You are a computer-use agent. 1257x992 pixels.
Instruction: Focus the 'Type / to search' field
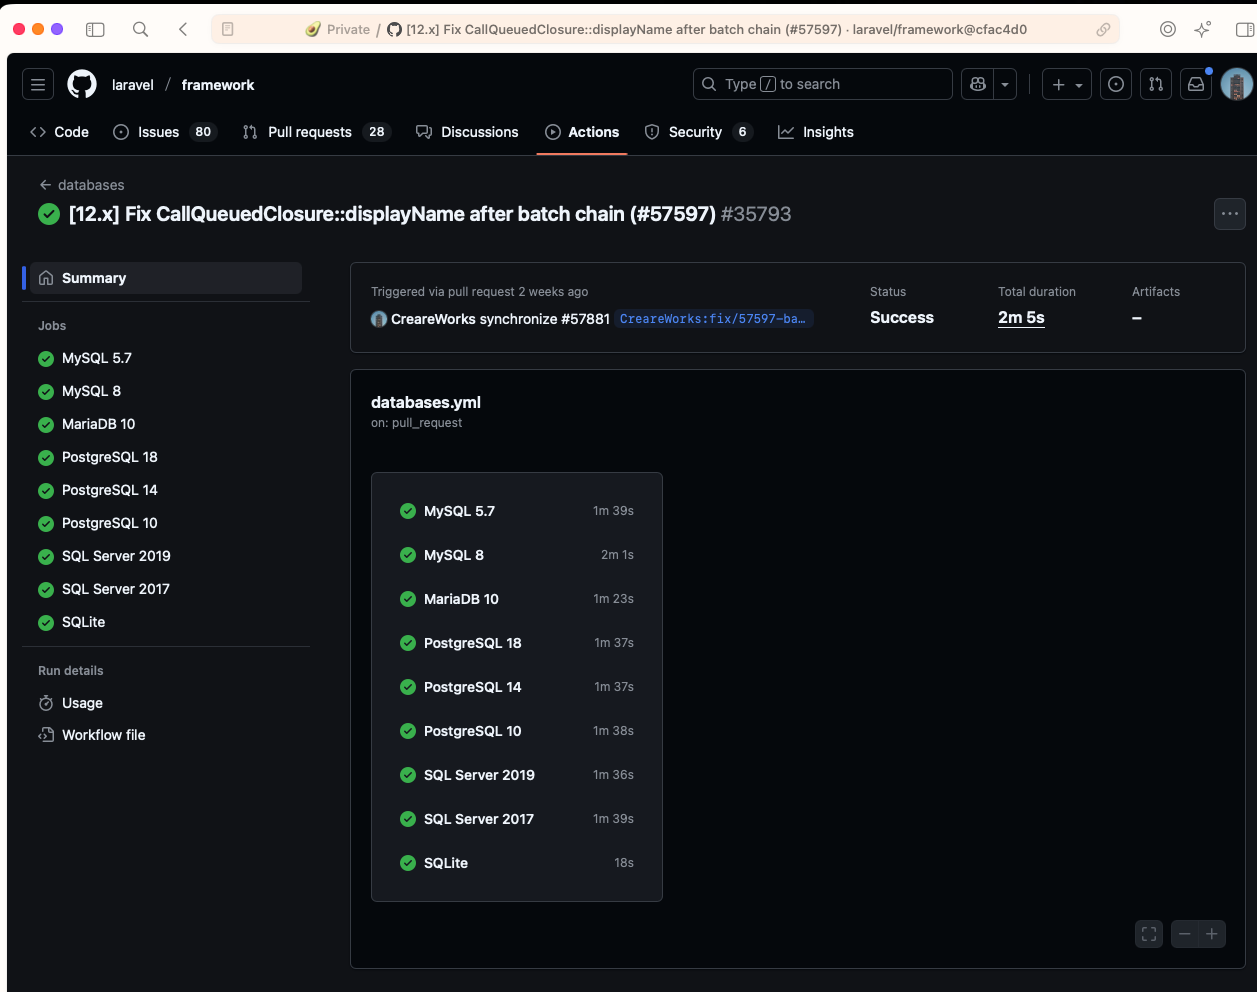coord(822,84)
